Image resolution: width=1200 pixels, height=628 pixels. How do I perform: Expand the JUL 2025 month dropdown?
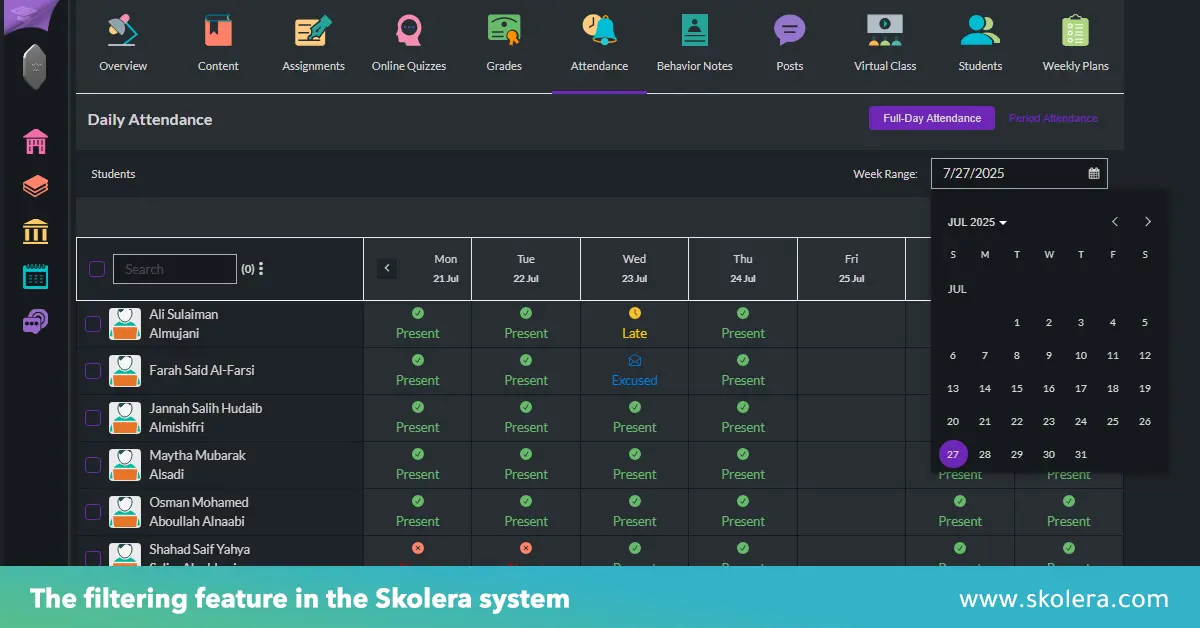(x=977, y=222)
